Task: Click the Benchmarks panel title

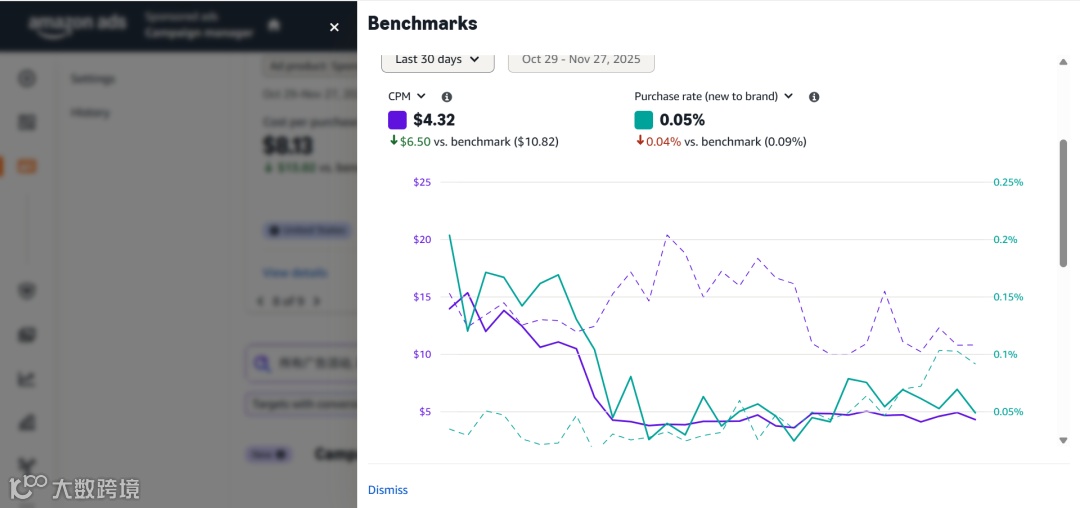Action: [x=423, y=23]
